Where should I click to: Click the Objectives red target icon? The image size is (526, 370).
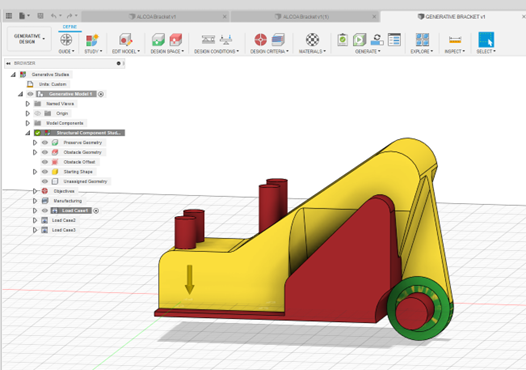pyautogui.click(x=260, y=40)
